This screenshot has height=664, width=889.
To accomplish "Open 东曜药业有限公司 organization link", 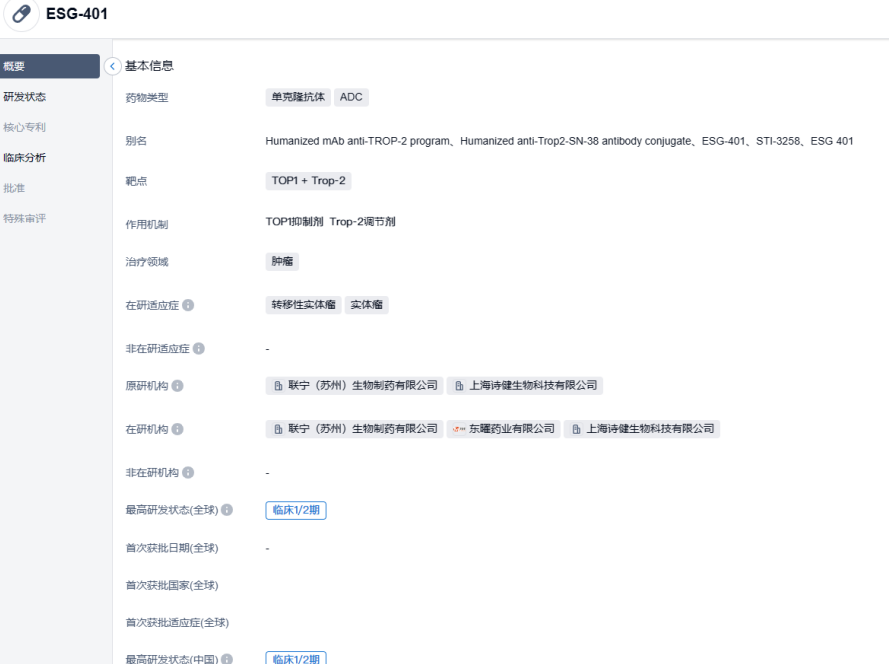I will point(503,429).
